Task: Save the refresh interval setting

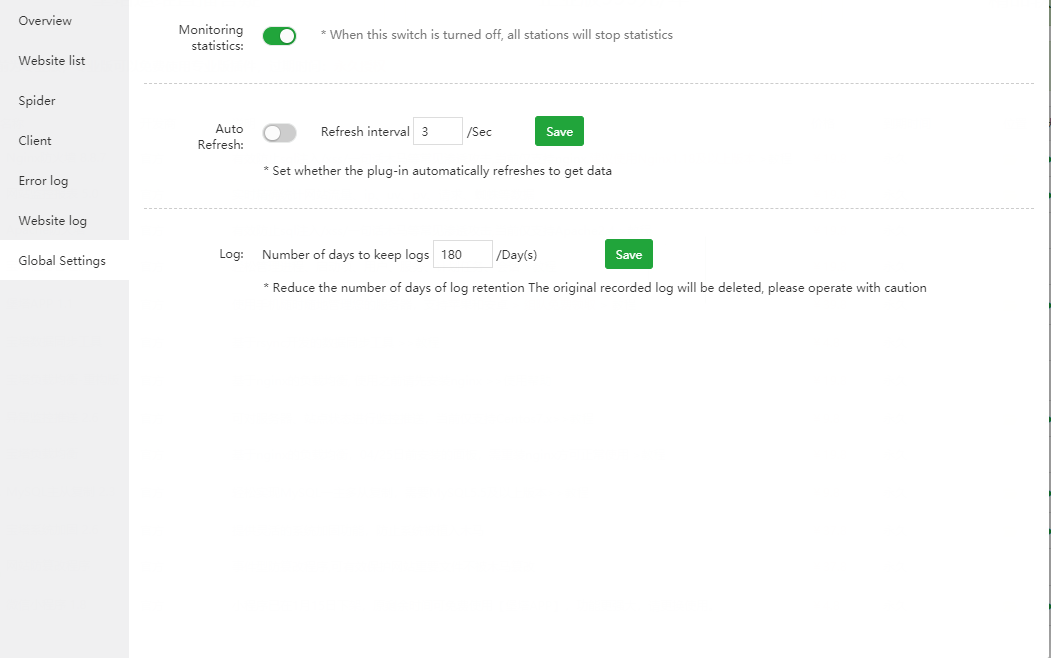Action: [x=559, y=132]
